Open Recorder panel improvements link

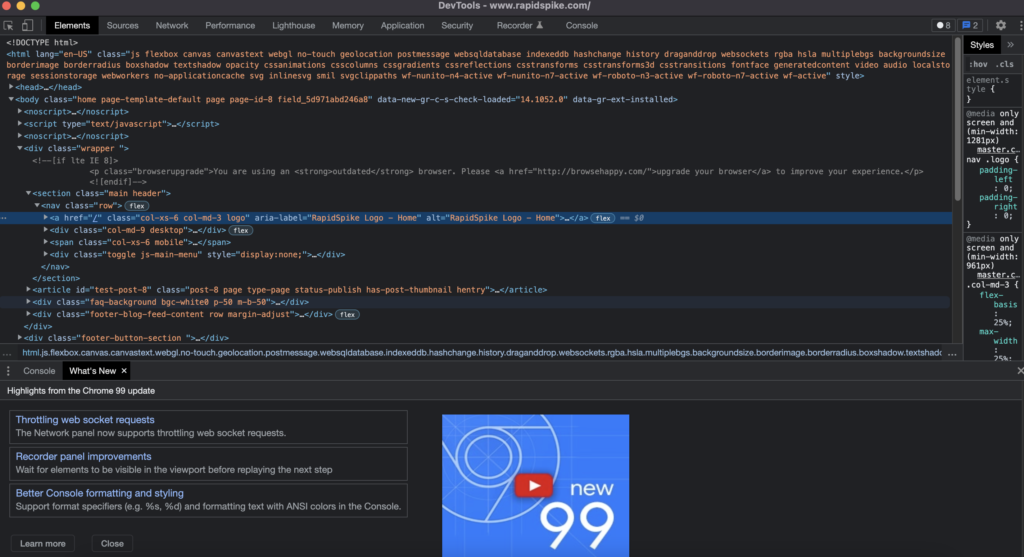83,456
